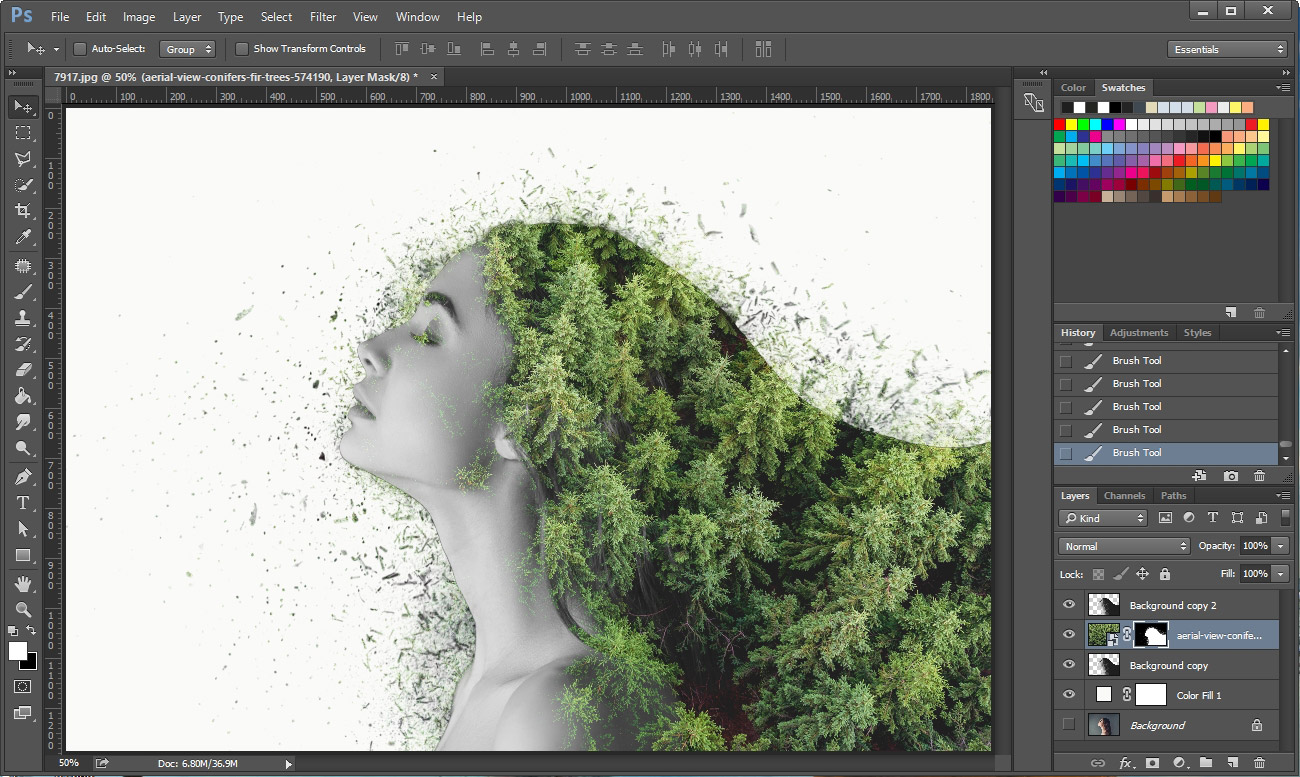The width and height of the screenshot is (1300, 777).
Task: Hide the Background copy layer
Action: pos(1069,665)
